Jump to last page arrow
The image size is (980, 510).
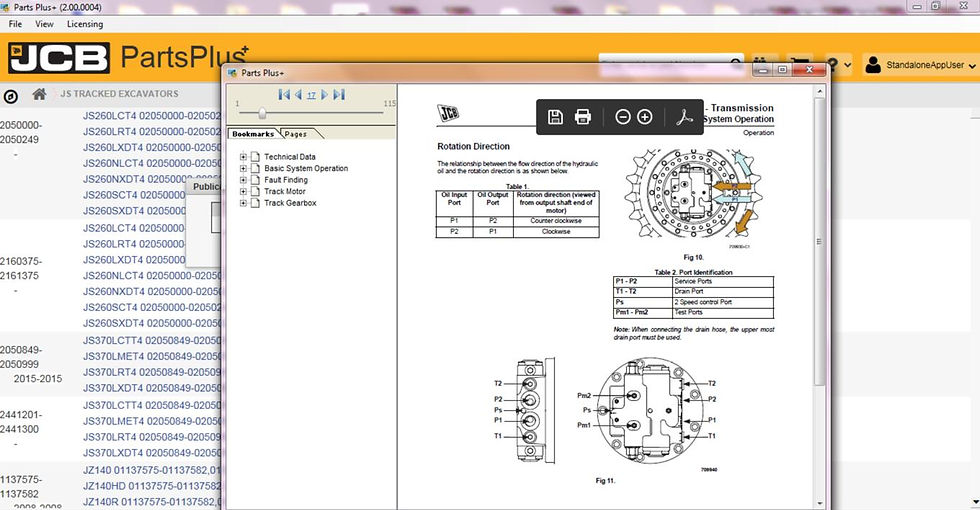(339, 94)
